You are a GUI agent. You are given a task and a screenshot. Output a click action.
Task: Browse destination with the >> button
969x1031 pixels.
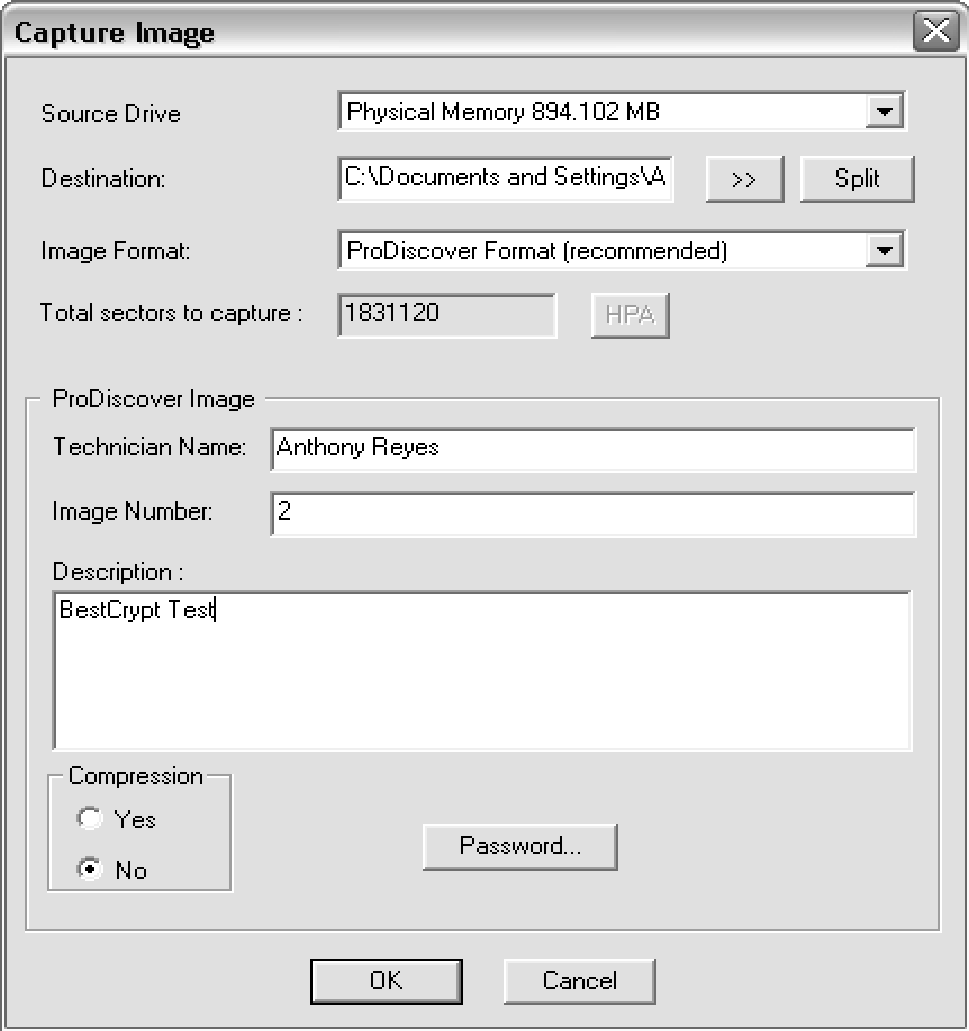pos(744,179)
